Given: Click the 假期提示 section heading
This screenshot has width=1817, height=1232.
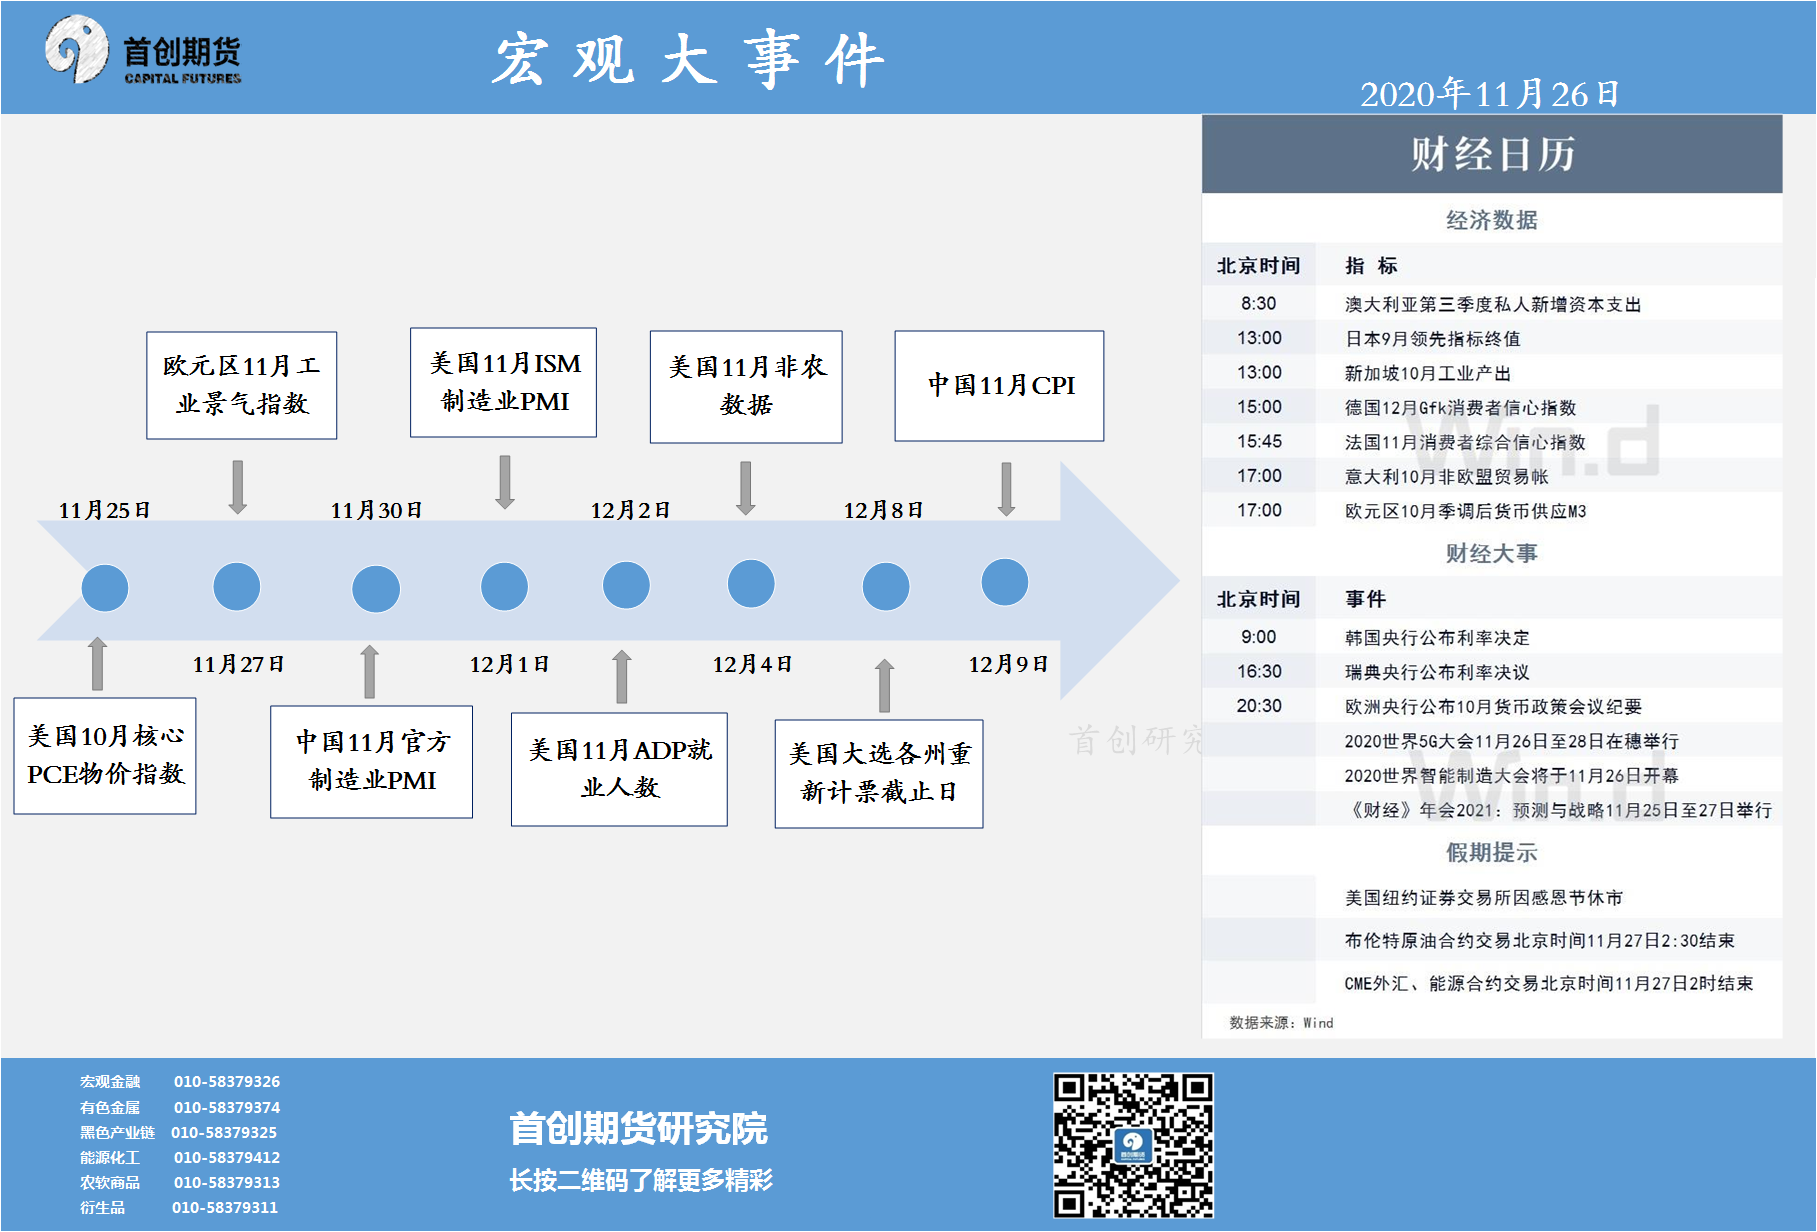Looking at the screenshot, I should (x=1492, y=852).
